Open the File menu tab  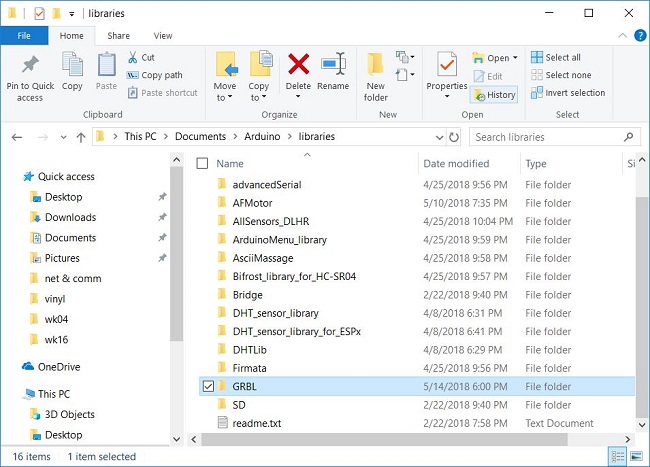[x=24, y=36]
